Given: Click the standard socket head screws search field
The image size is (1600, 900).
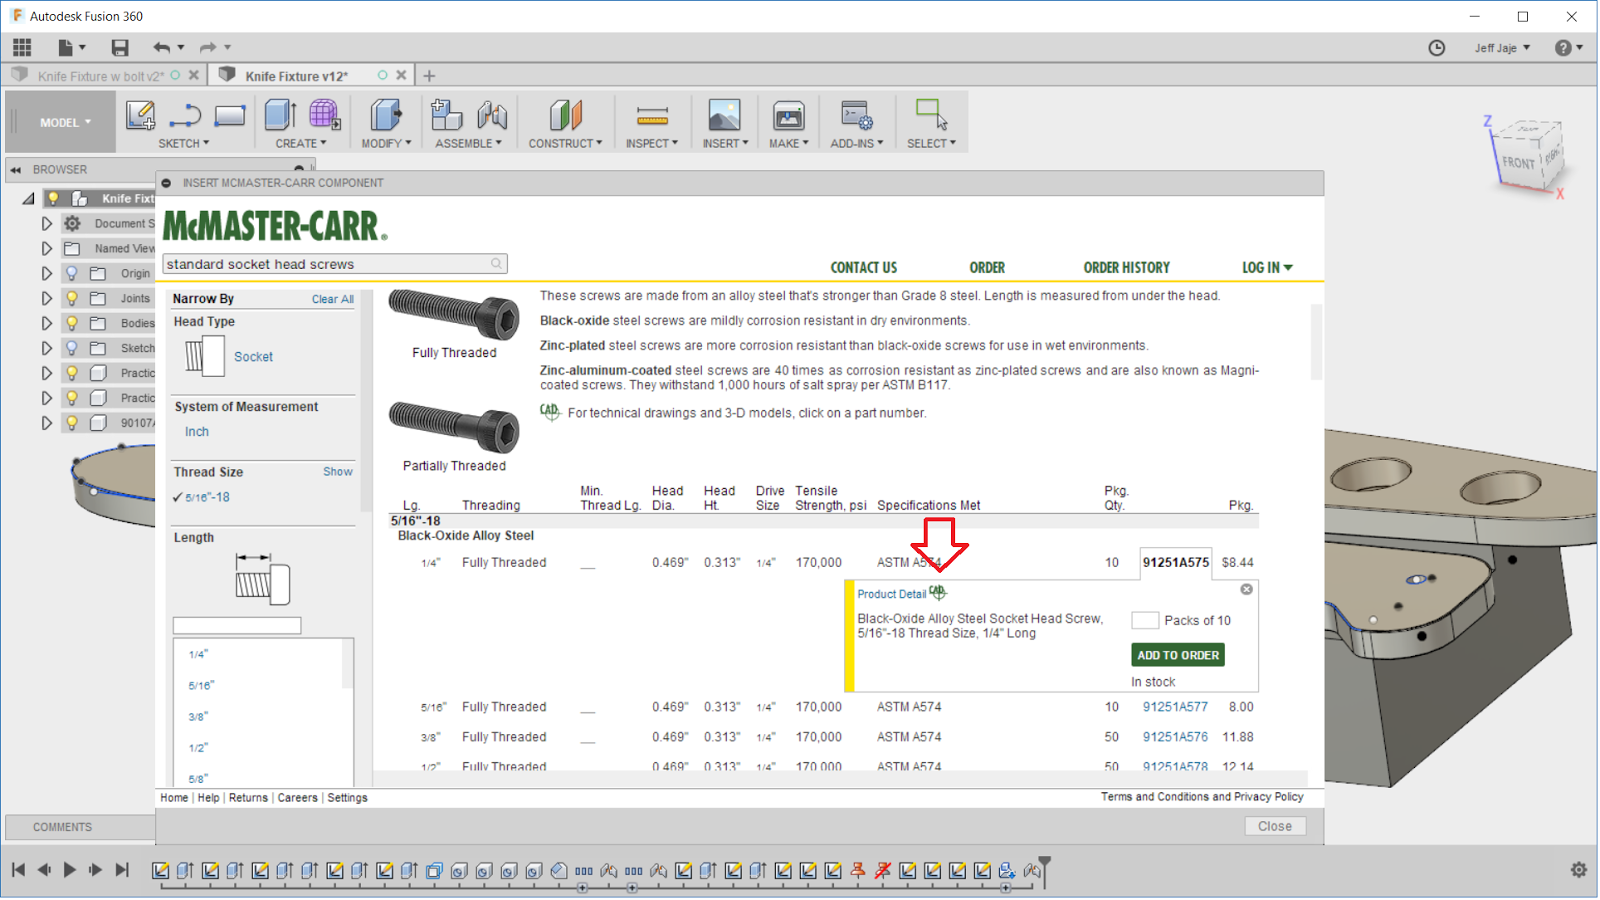Looking at the screenshot, I should tap(330, 263).
